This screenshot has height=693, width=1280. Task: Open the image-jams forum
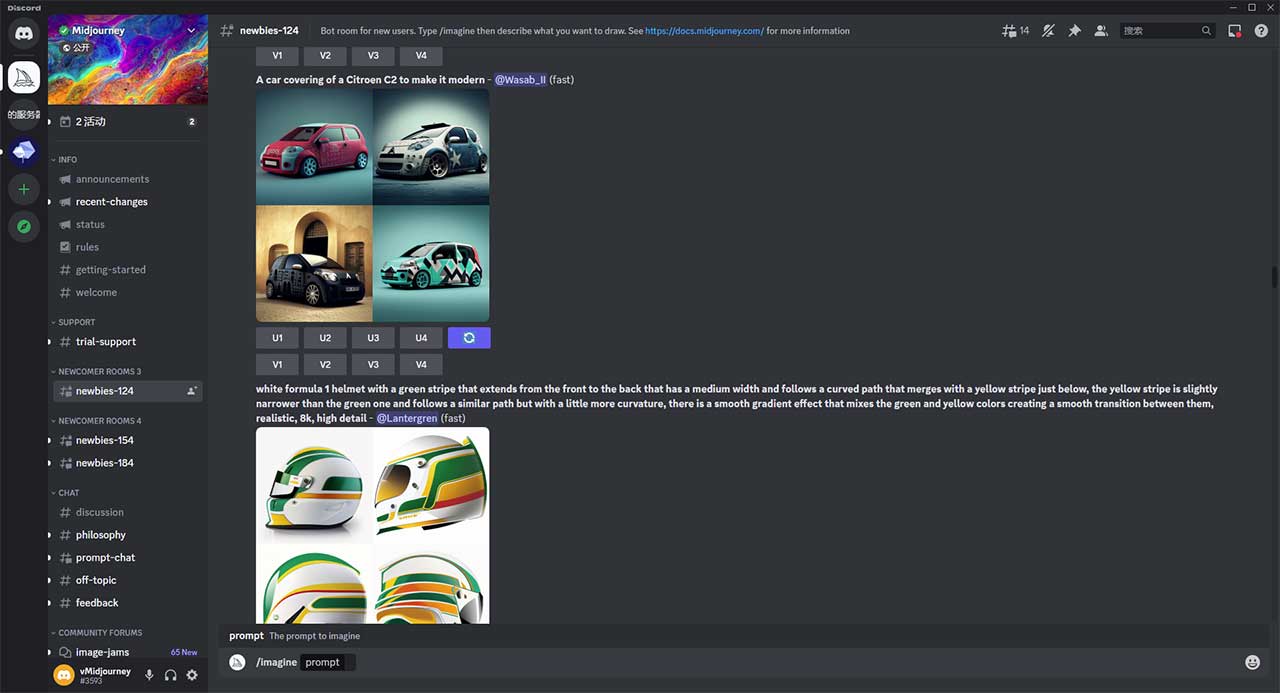[x=128, y=652]
